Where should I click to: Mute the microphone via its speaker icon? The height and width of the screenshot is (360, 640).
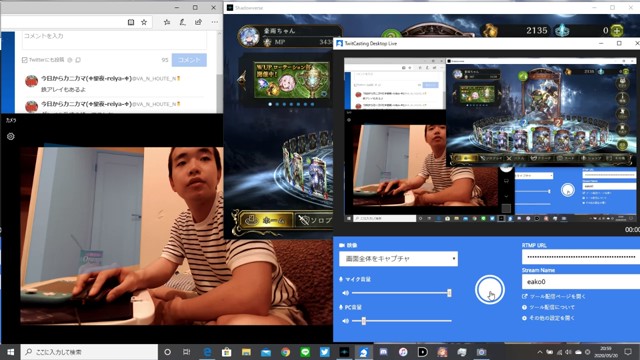click(x=345, y=293)
